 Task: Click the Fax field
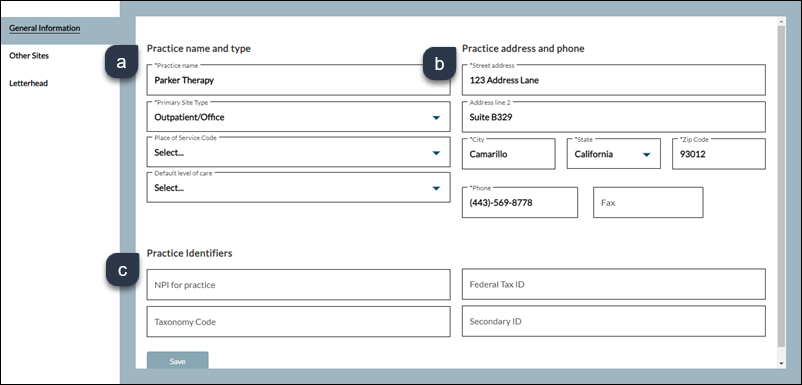point(648,202)
